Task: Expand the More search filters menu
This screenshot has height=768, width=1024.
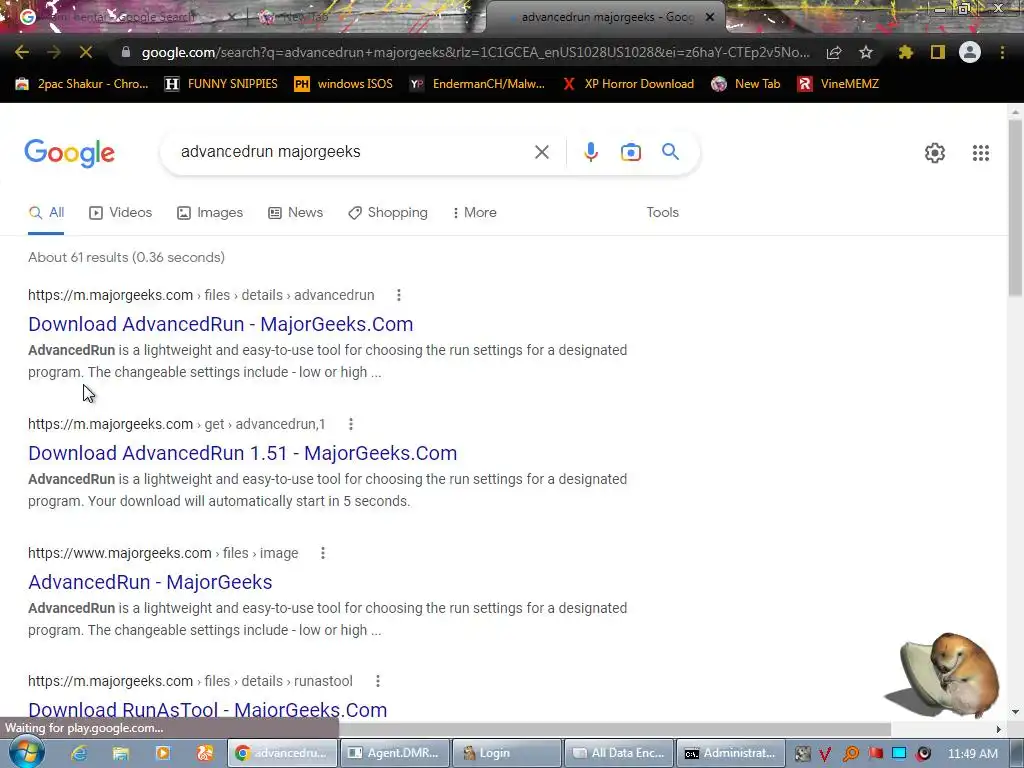Action: [x=475, y=213]
